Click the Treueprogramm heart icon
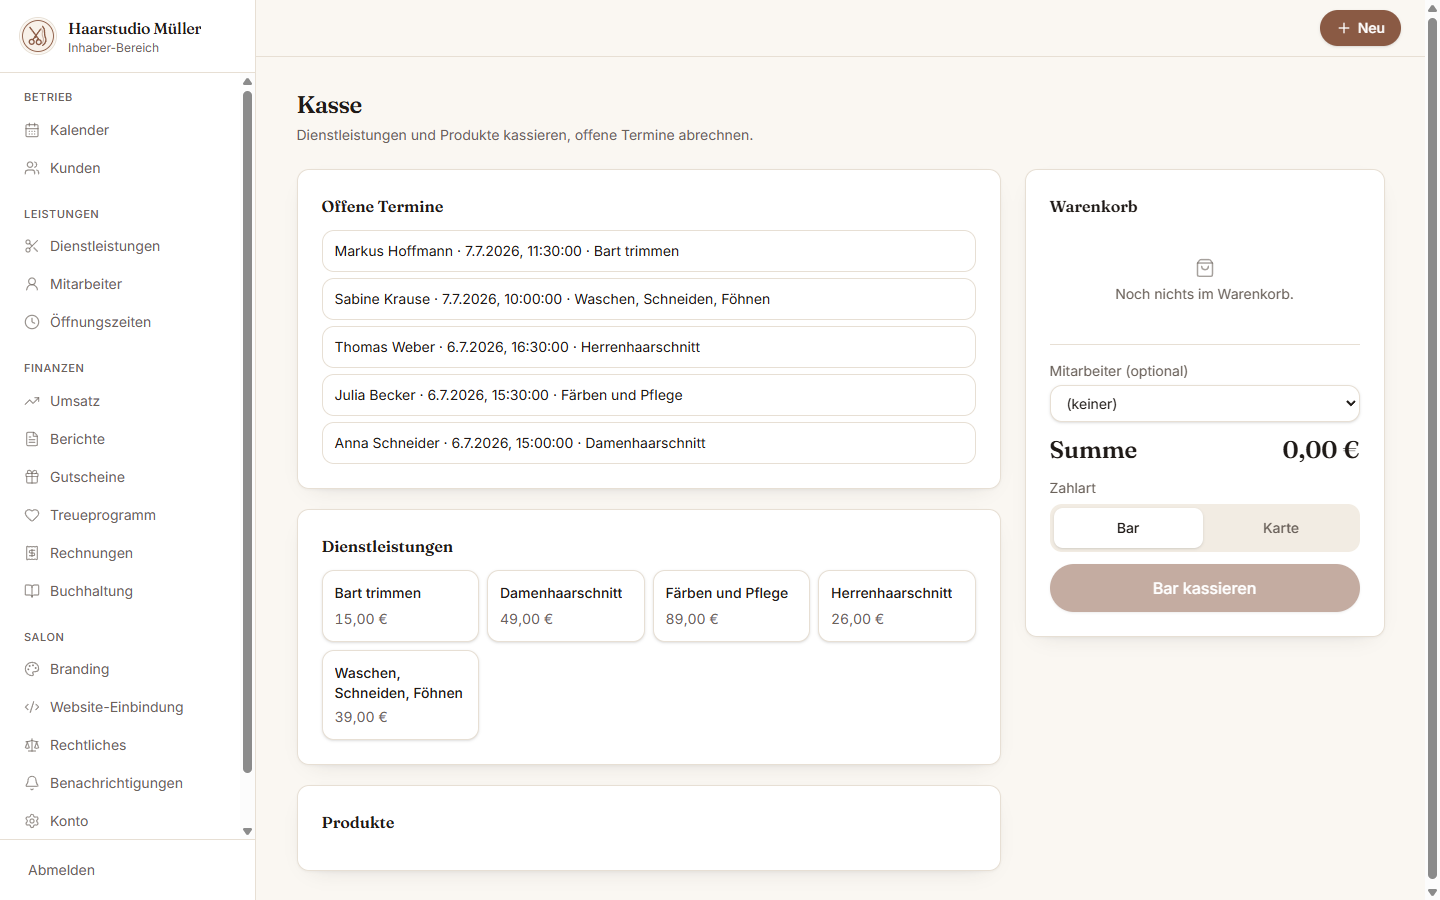Viewport: 1440px width, 900px height. [32, 515]
